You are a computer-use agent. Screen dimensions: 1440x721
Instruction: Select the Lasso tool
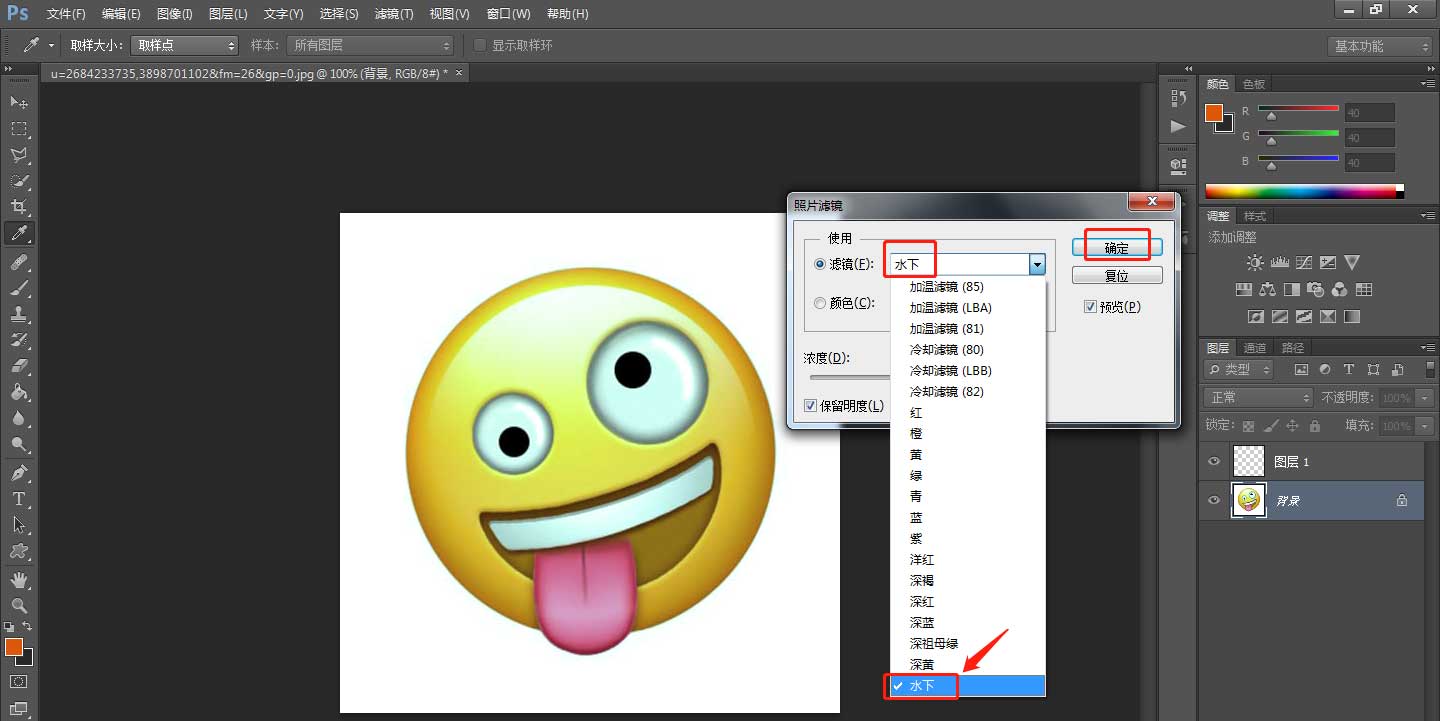pyautogui.click(x=19, y=154)
